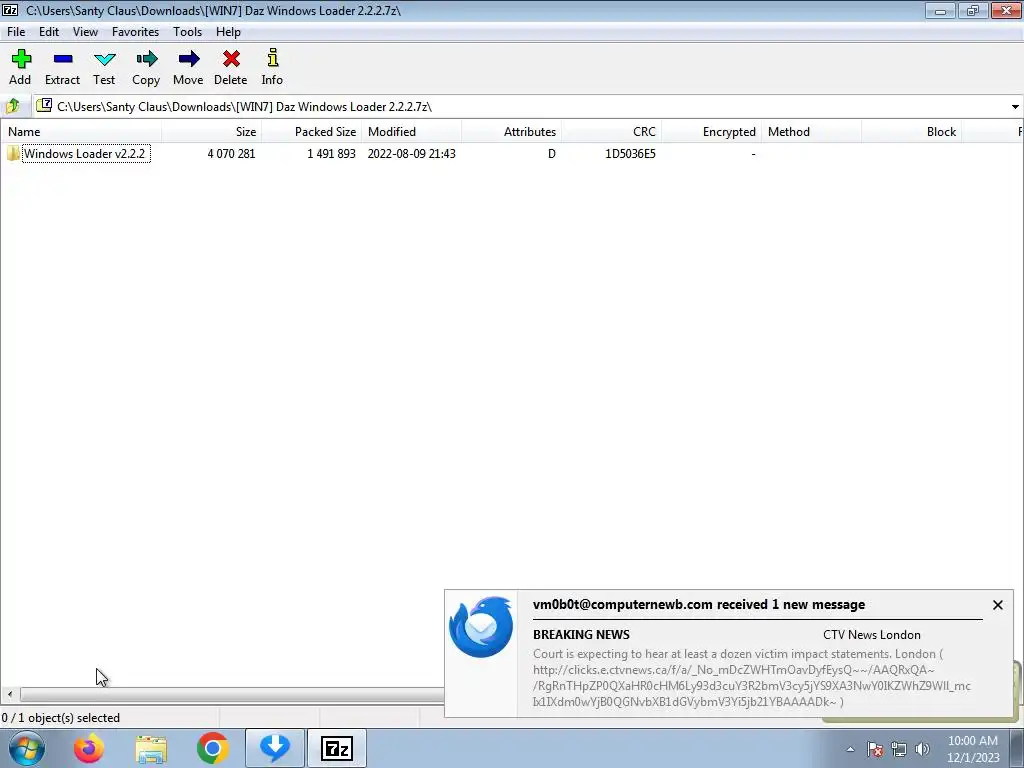Open the blue download arrow taskbar app
1024x768 pixels.
point(275,748)
